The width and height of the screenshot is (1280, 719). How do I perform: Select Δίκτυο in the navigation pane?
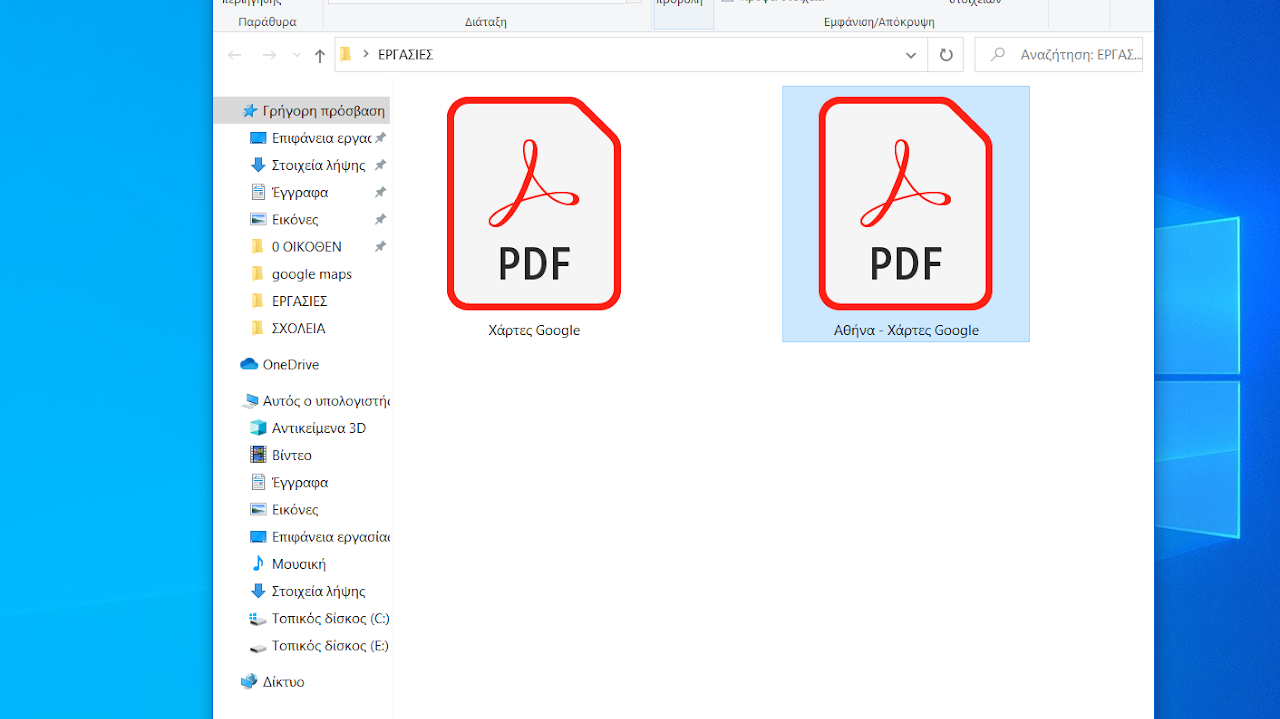coord(273,682)
